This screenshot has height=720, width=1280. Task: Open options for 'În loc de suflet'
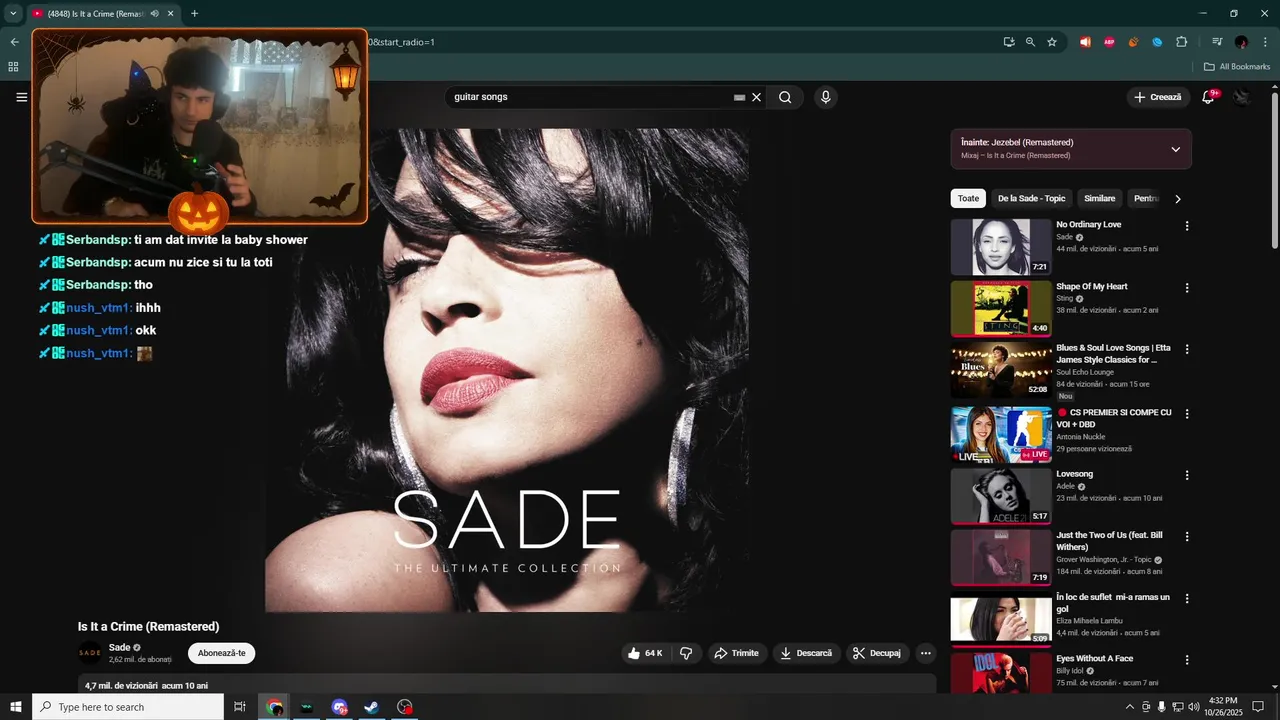coord(1187,599)
